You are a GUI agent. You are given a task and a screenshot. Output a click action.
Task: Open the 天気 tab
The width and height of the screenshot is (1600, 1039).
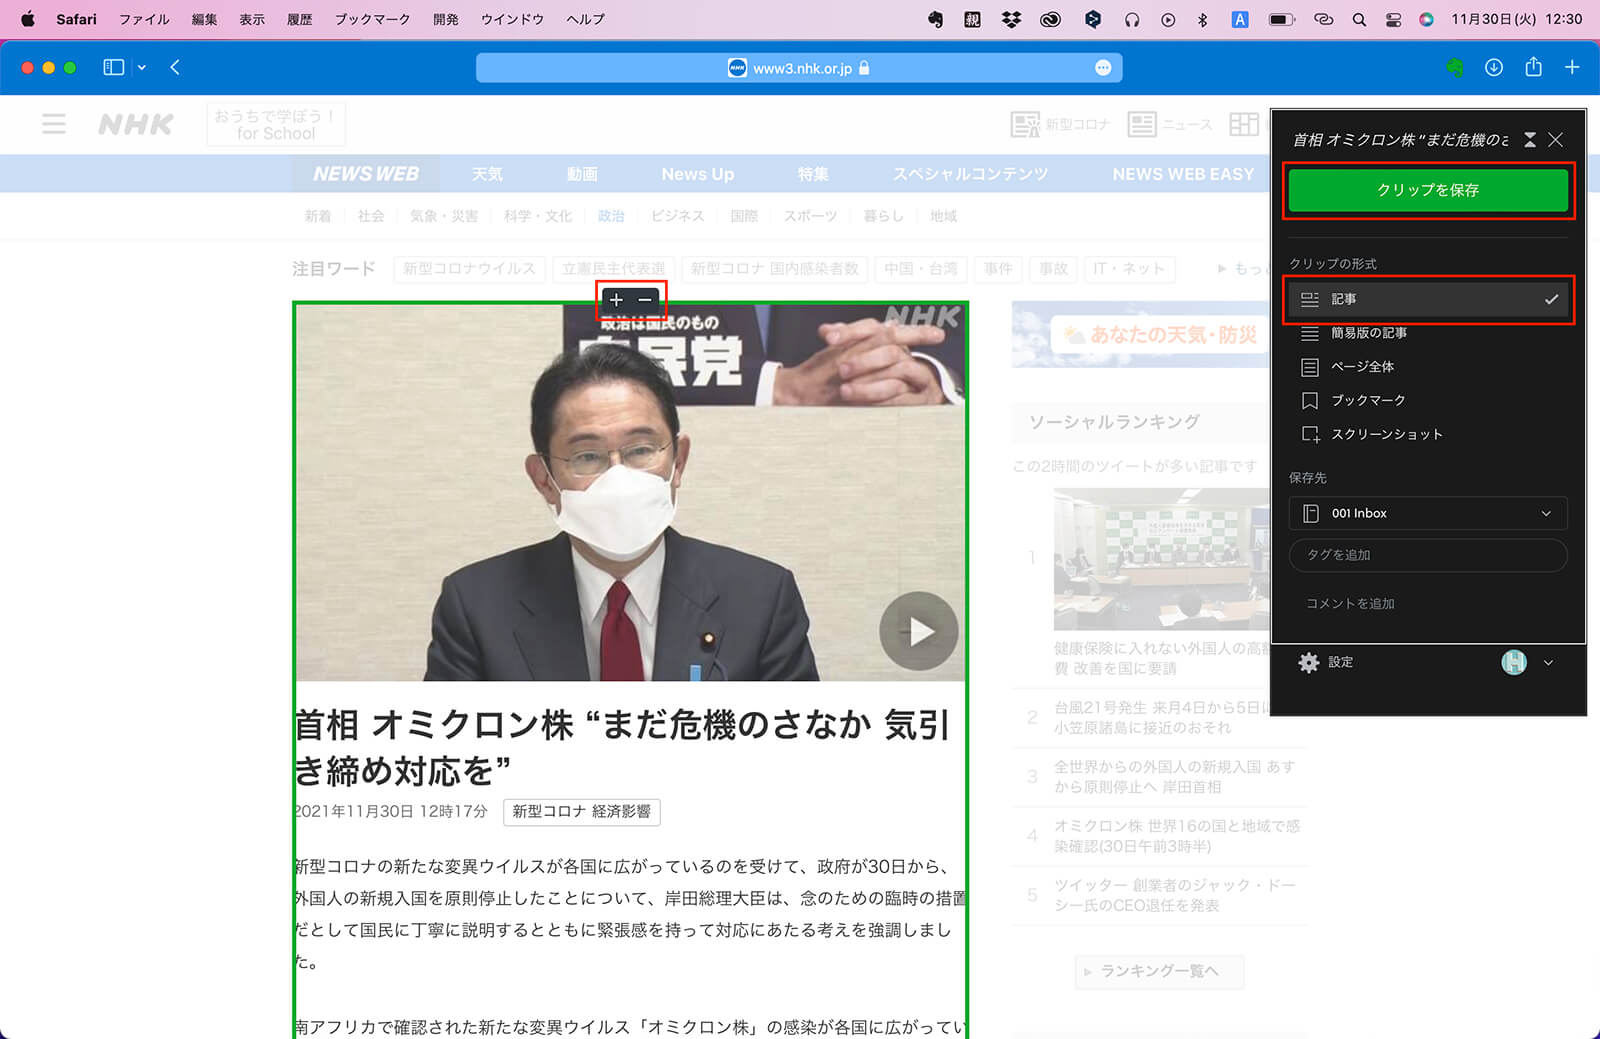tap(487, 174)
